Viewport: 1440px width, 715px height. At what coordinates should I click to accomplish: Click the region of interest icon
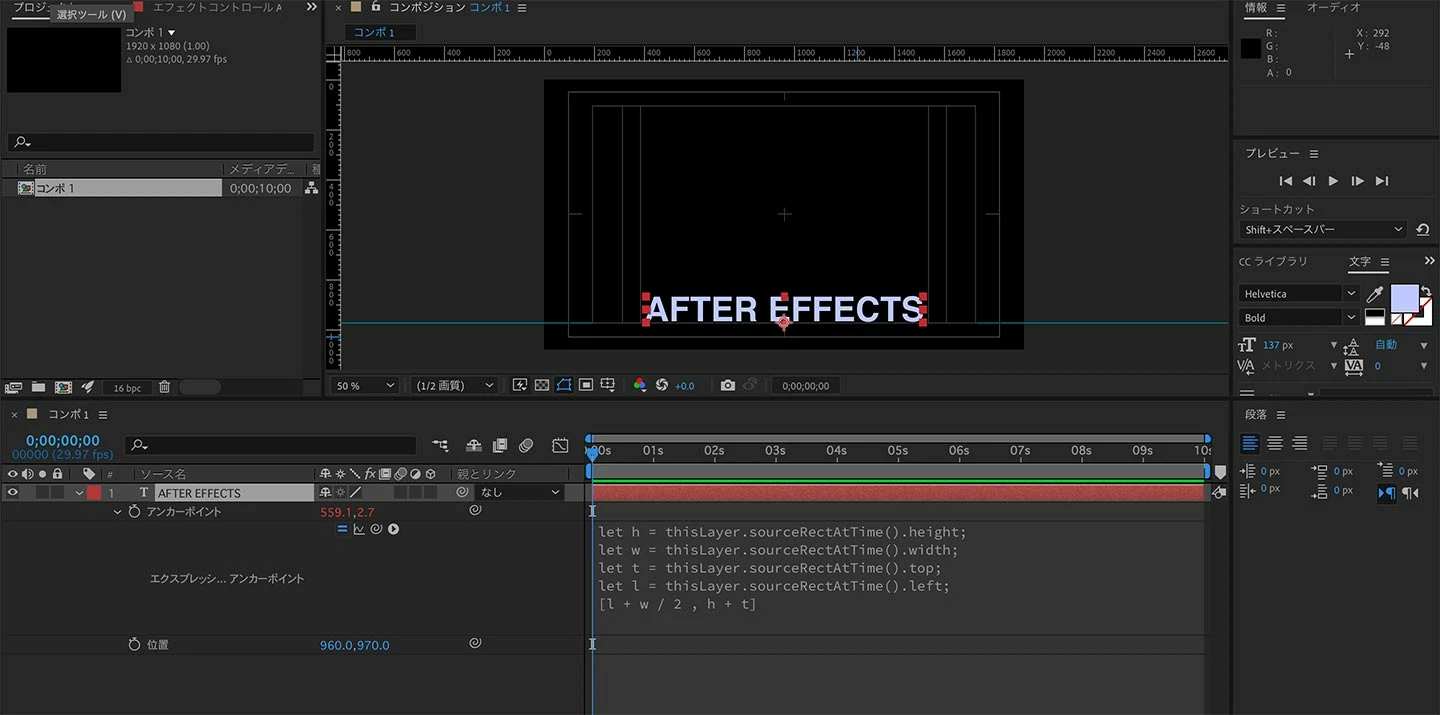click(586, 385)
